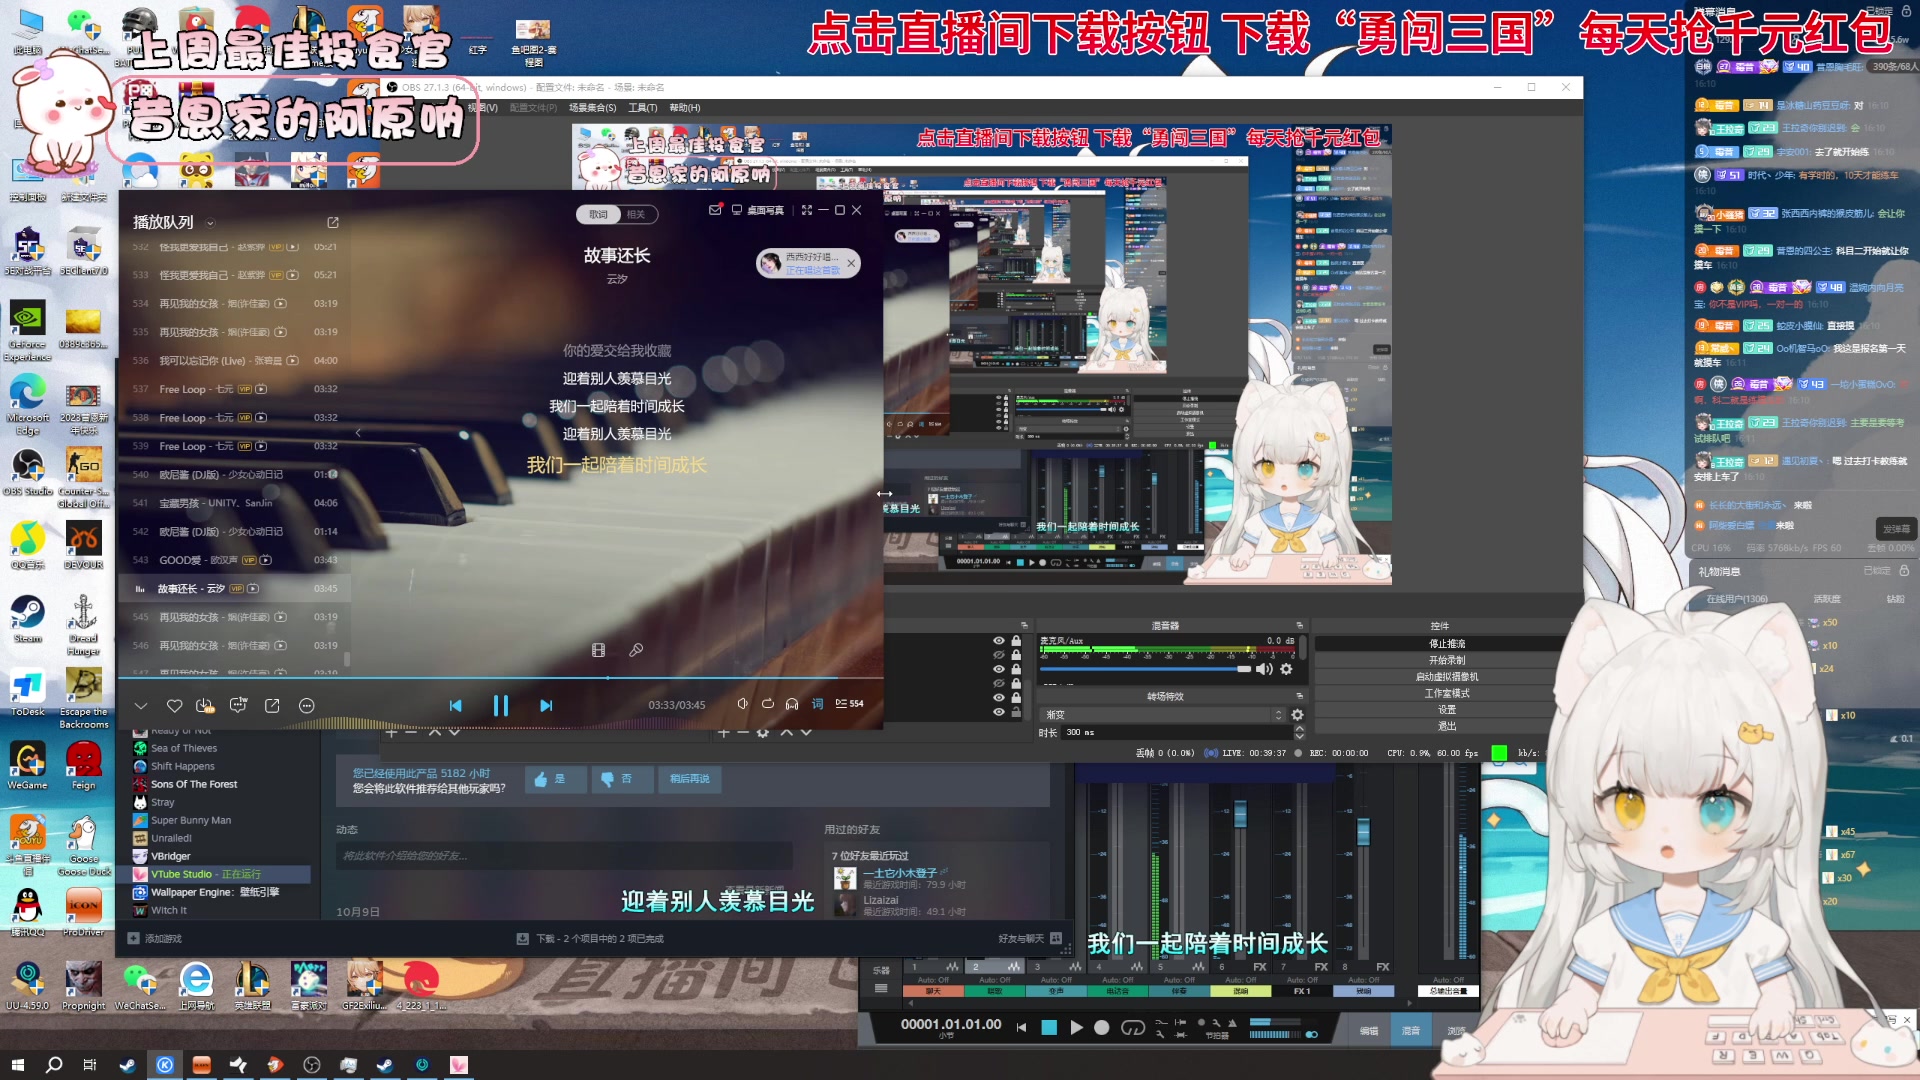Viewport: 1920px width, 1080px height.
Task: Open the 工具(T) menu in OBS
Action: (x=642, y=108)
